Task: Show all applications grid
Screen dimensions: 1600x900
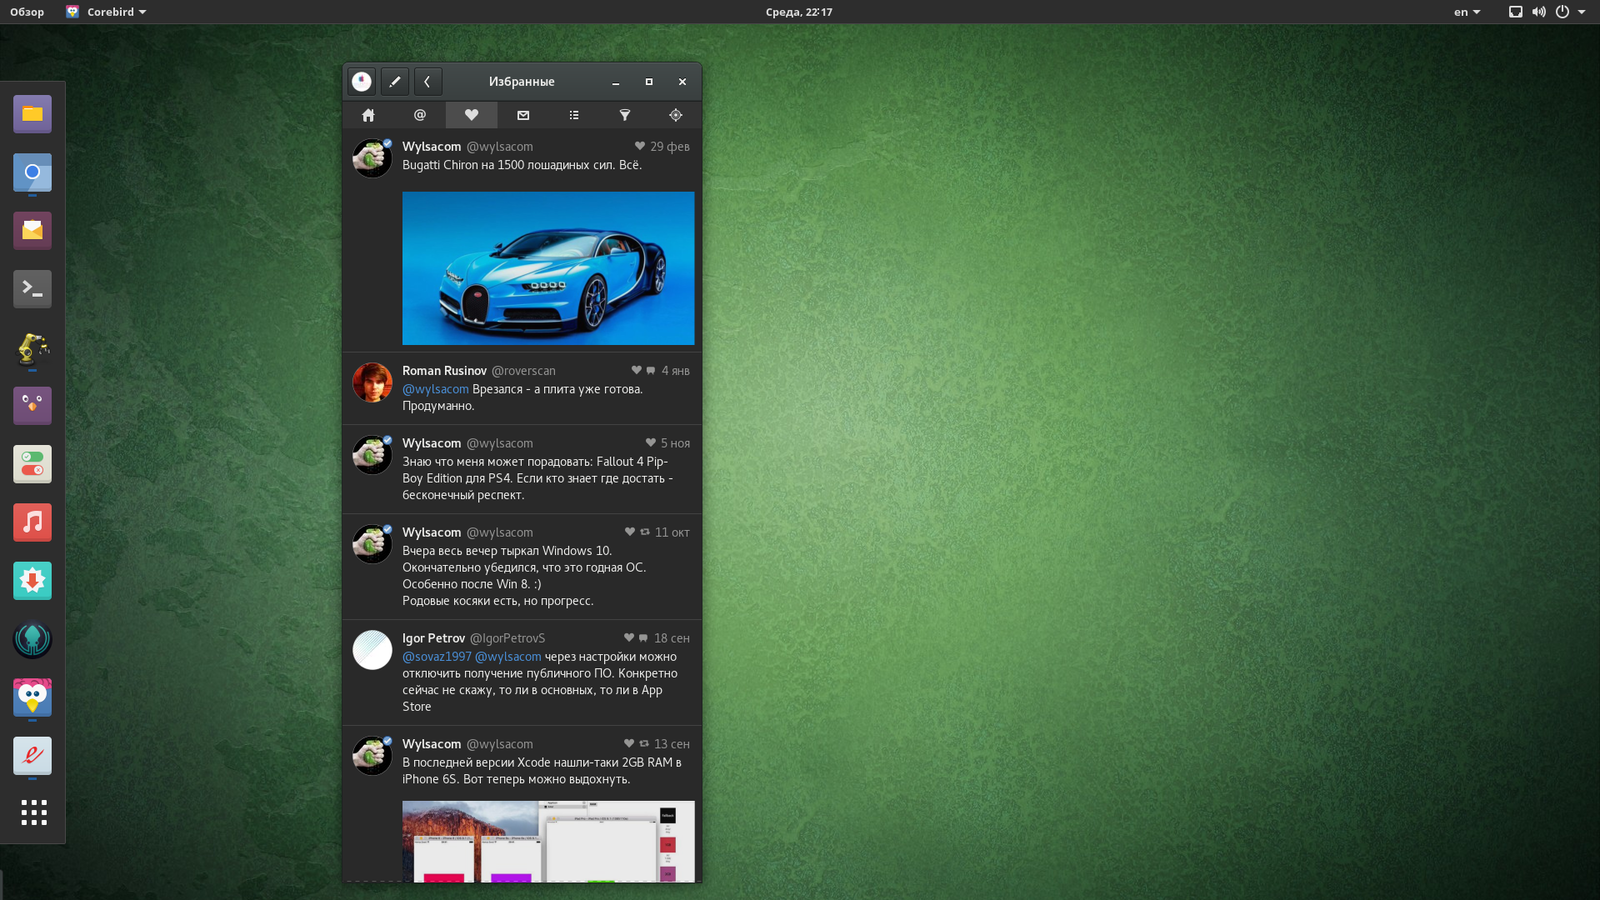Action: coord(34,812)
